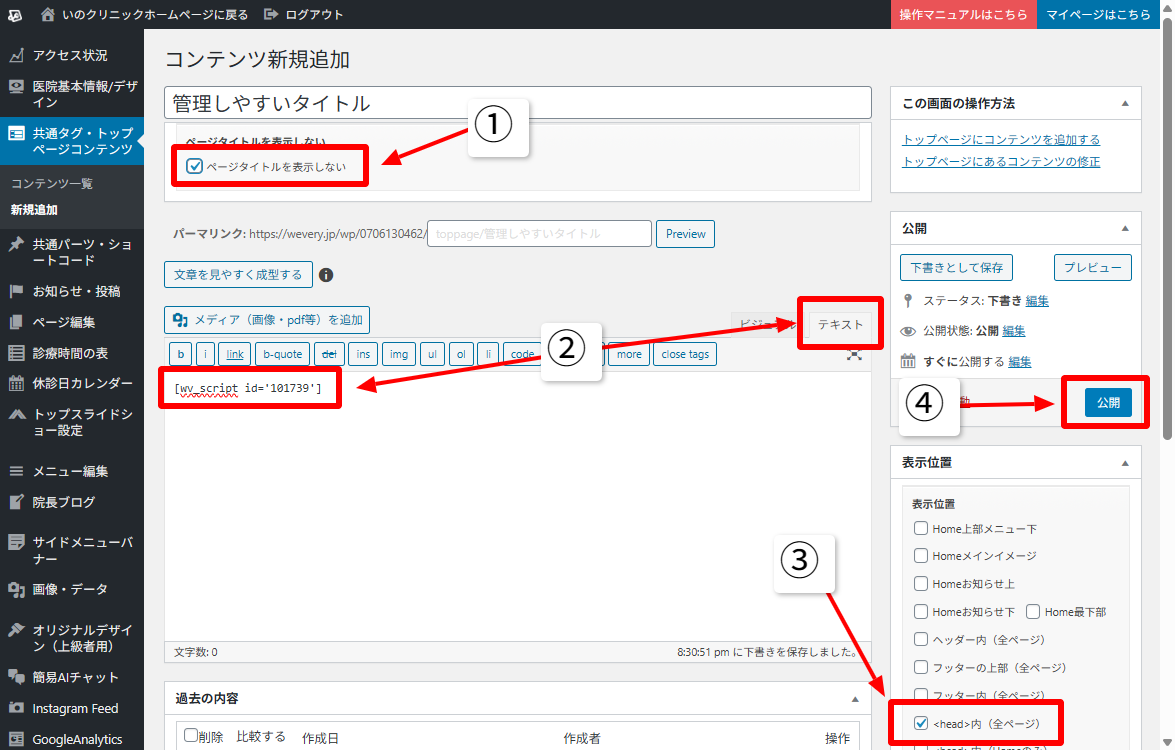
Task: Collapse the 公開 panel with its arrow
Action: point(1125,228)
